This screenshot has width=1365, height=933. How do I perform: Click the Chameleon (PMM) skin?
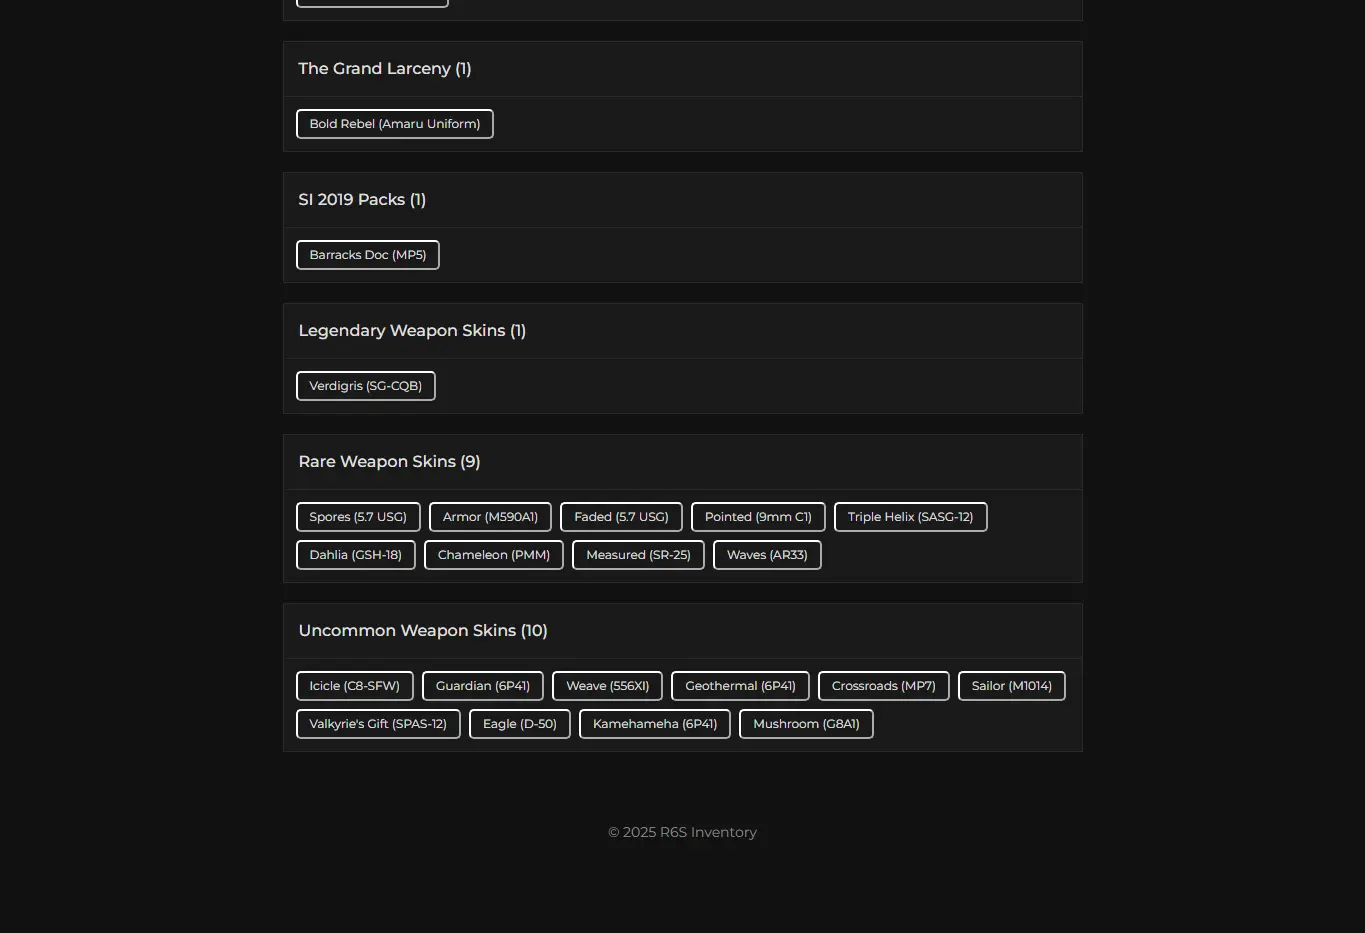point(494,555)
